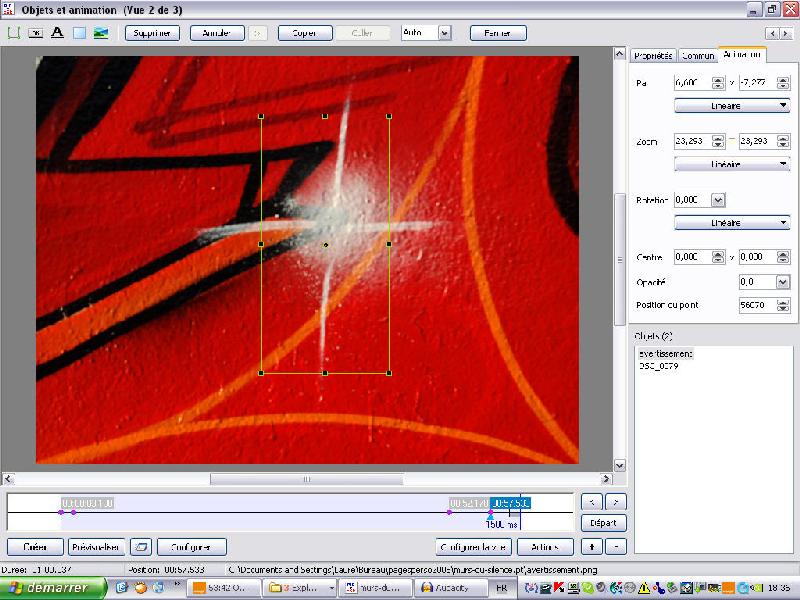Viewport: 800px width, 600px height.
Task: Select the highlighted 00:57.533 keypoint label
Action: point(510,504)
